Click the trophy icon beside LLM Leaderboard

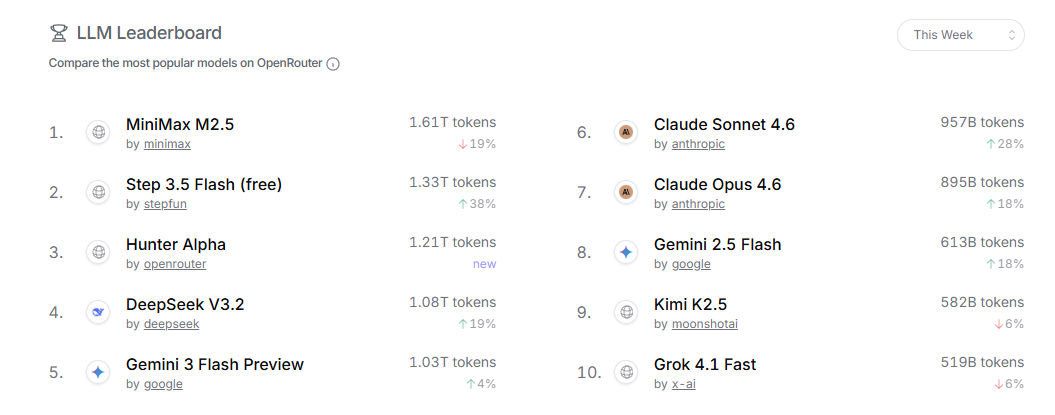point(59,34)
